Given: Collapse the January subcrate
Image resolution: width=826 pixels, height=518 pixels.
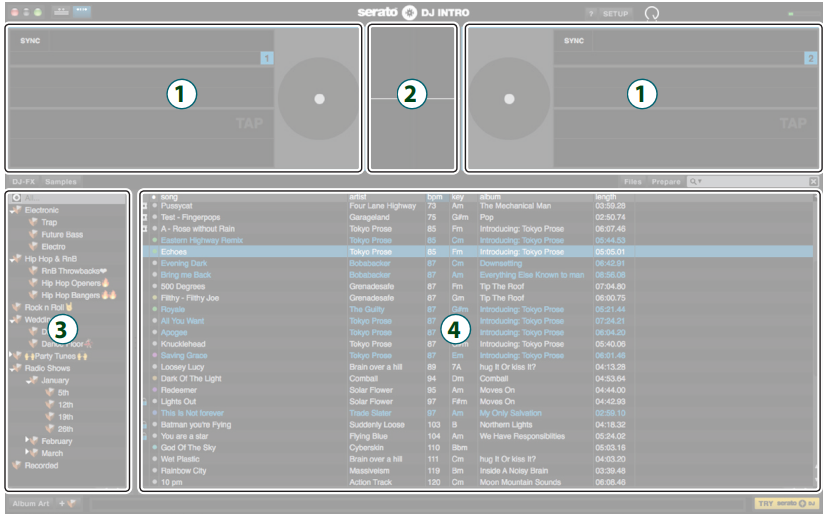Looking at the screenshot, I should pyautogui.click(x=27, y=380).
